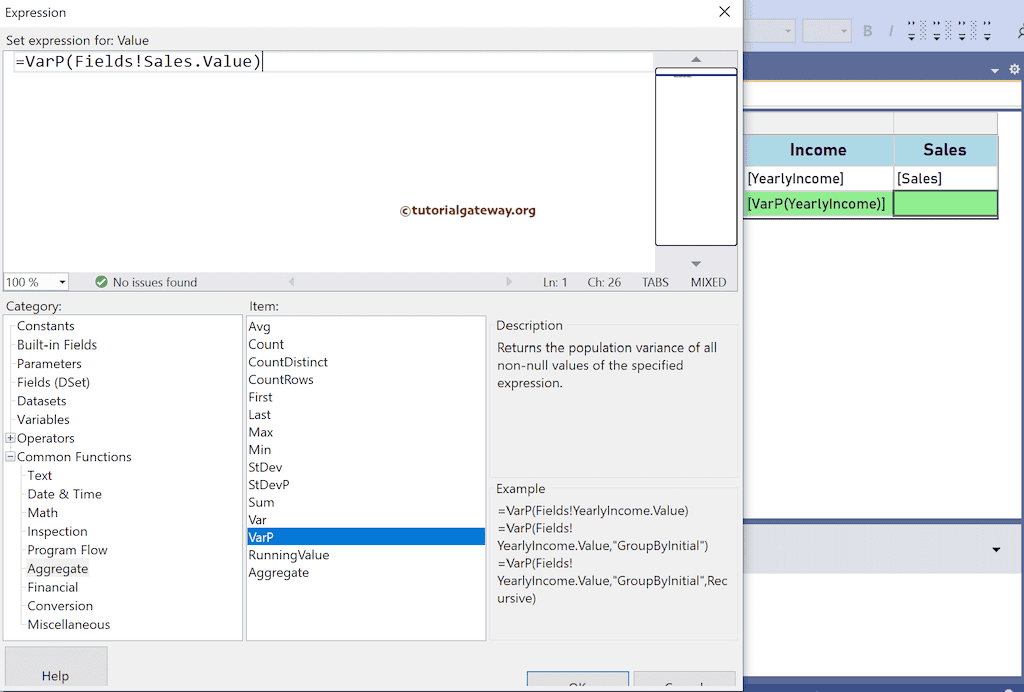Click the right navigation arrow in the status bar
Screen dimensions: 1024x692
[x=509, y=282]
